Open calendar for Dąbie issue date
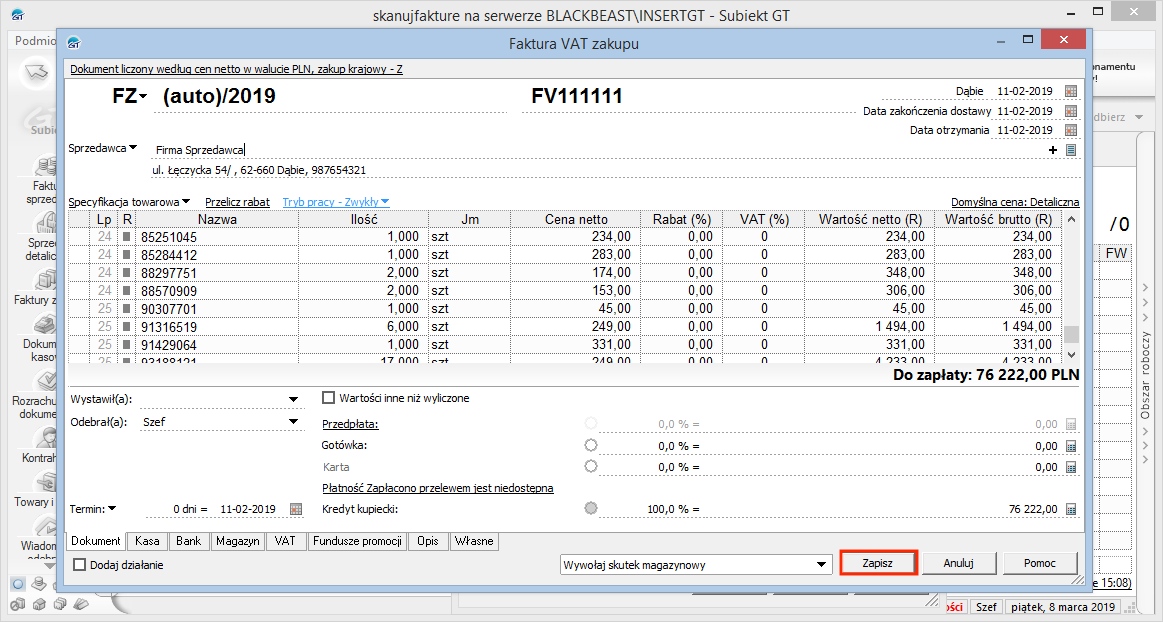This screenshot has width=1163, height=622. click(1071, 91)
